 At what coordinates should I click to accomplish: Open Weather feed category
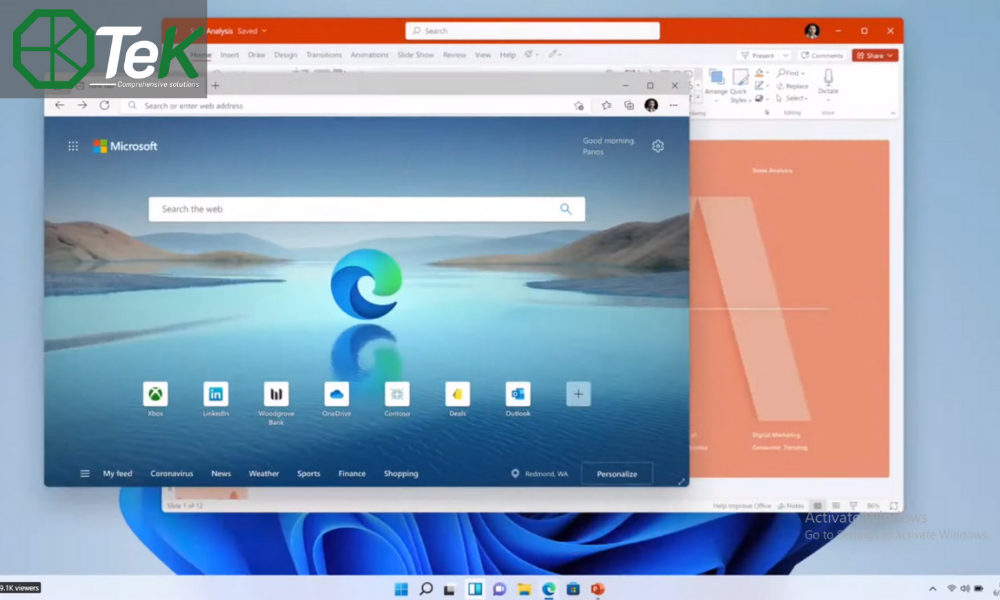pos(263,473)
